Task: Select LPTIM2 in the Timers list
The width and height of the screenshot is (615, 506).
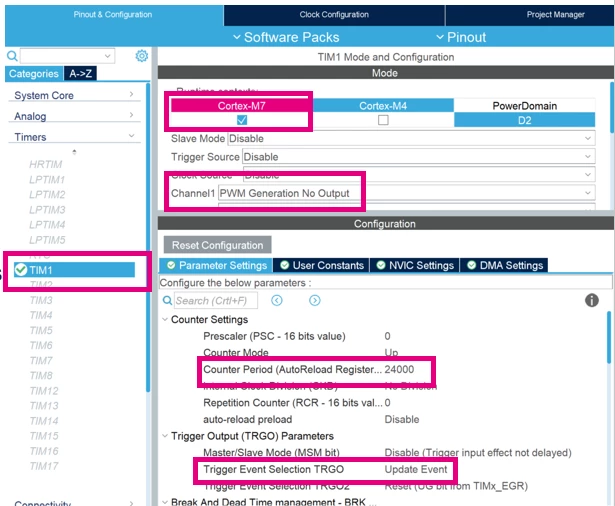Action: click(47, 195)
